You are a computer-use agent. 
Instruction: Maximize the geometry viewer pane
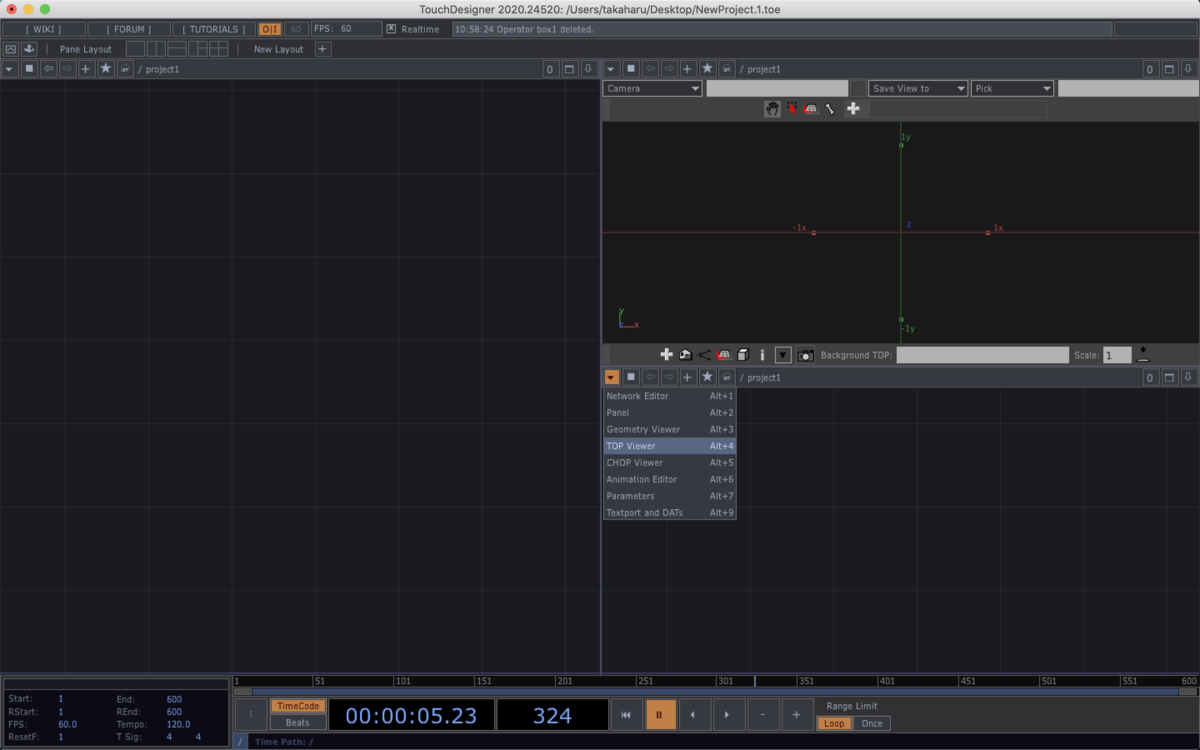point(1170,69)
